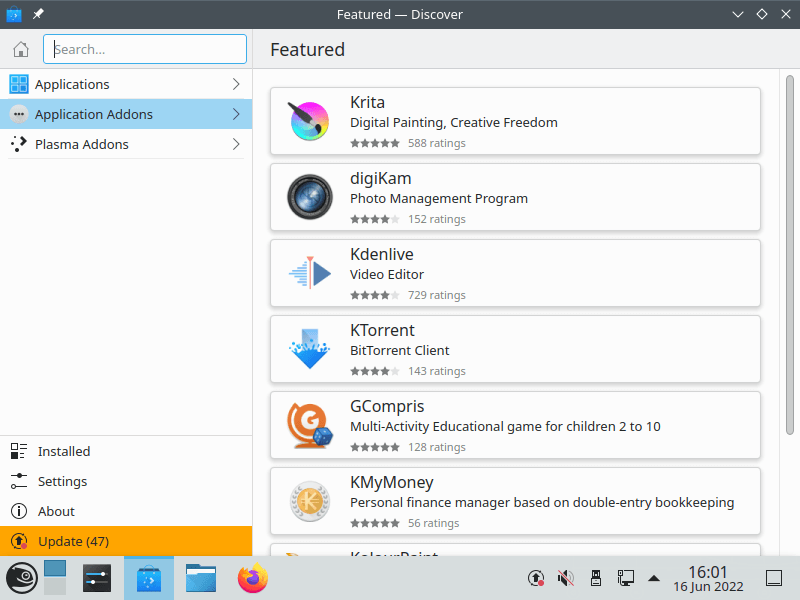Click the Home icon in sidebar
The image size is (800, 600).
coord(21,49)
